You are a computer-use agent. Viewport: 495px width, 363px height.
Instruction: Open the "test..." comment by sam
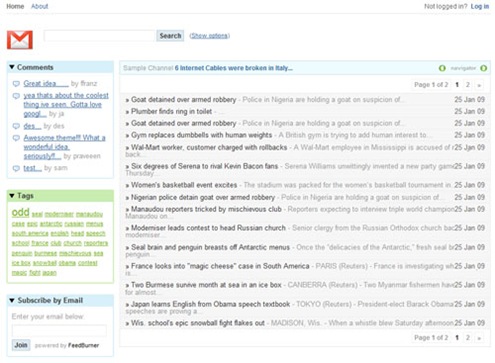pyautogui.click(x=32, y=168)
